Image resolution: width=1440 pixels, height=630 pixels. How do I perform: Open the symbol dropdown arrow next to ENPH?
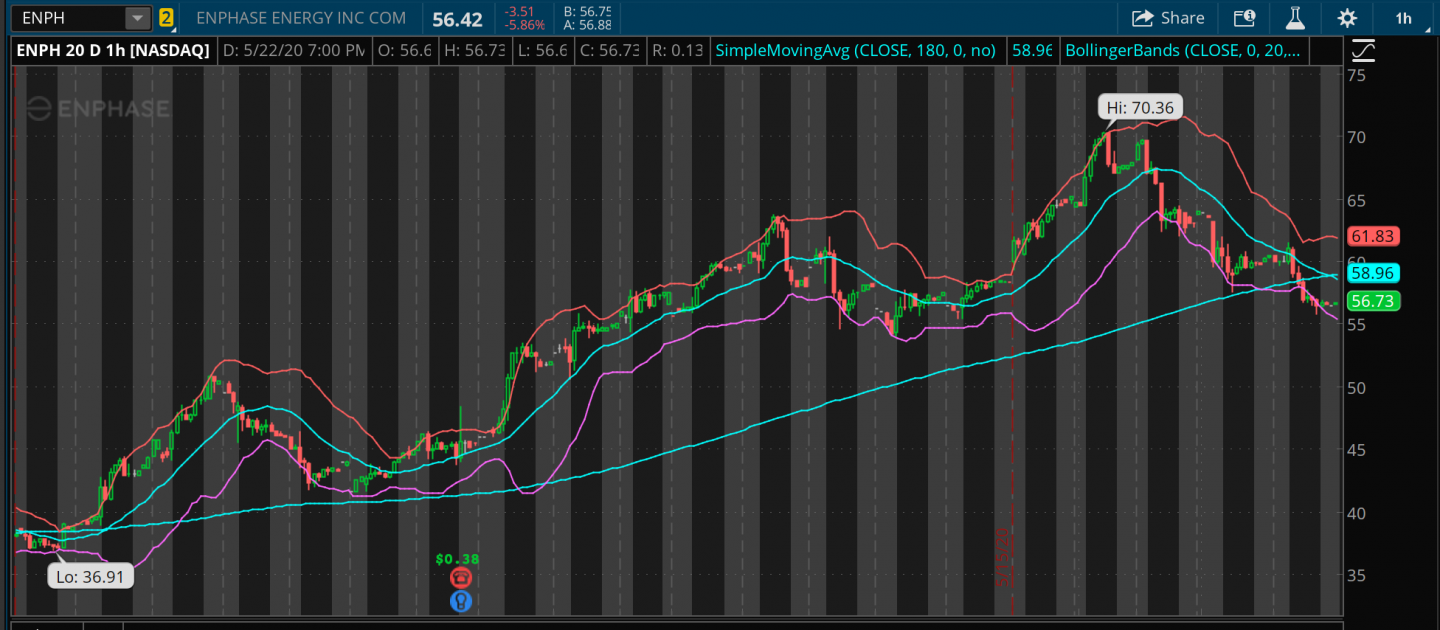(x=137, y=18)
